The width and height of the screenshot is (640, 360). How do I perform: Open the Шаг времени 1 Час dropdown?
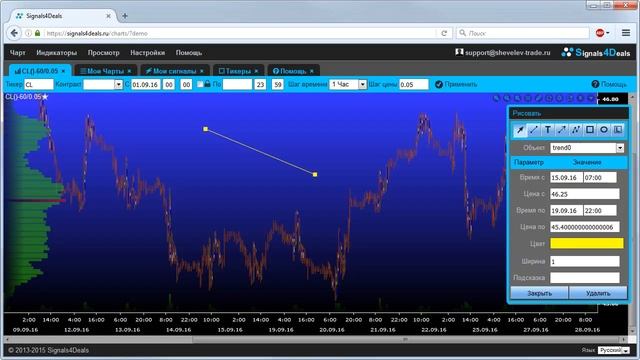pos(362,84)
